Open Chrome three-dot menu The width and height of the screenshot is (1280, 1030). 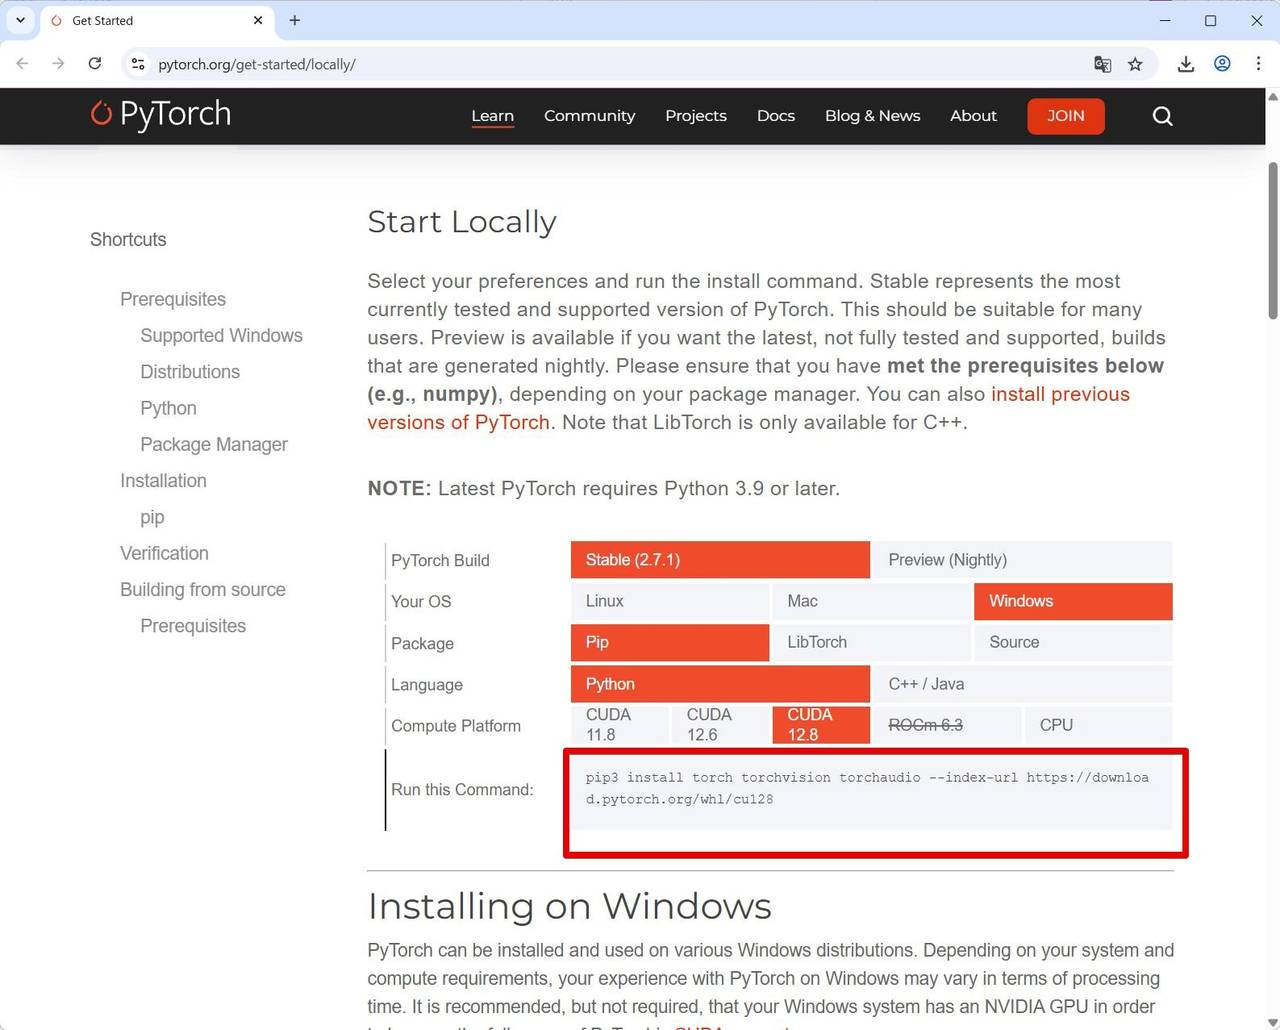point(1258,63)
